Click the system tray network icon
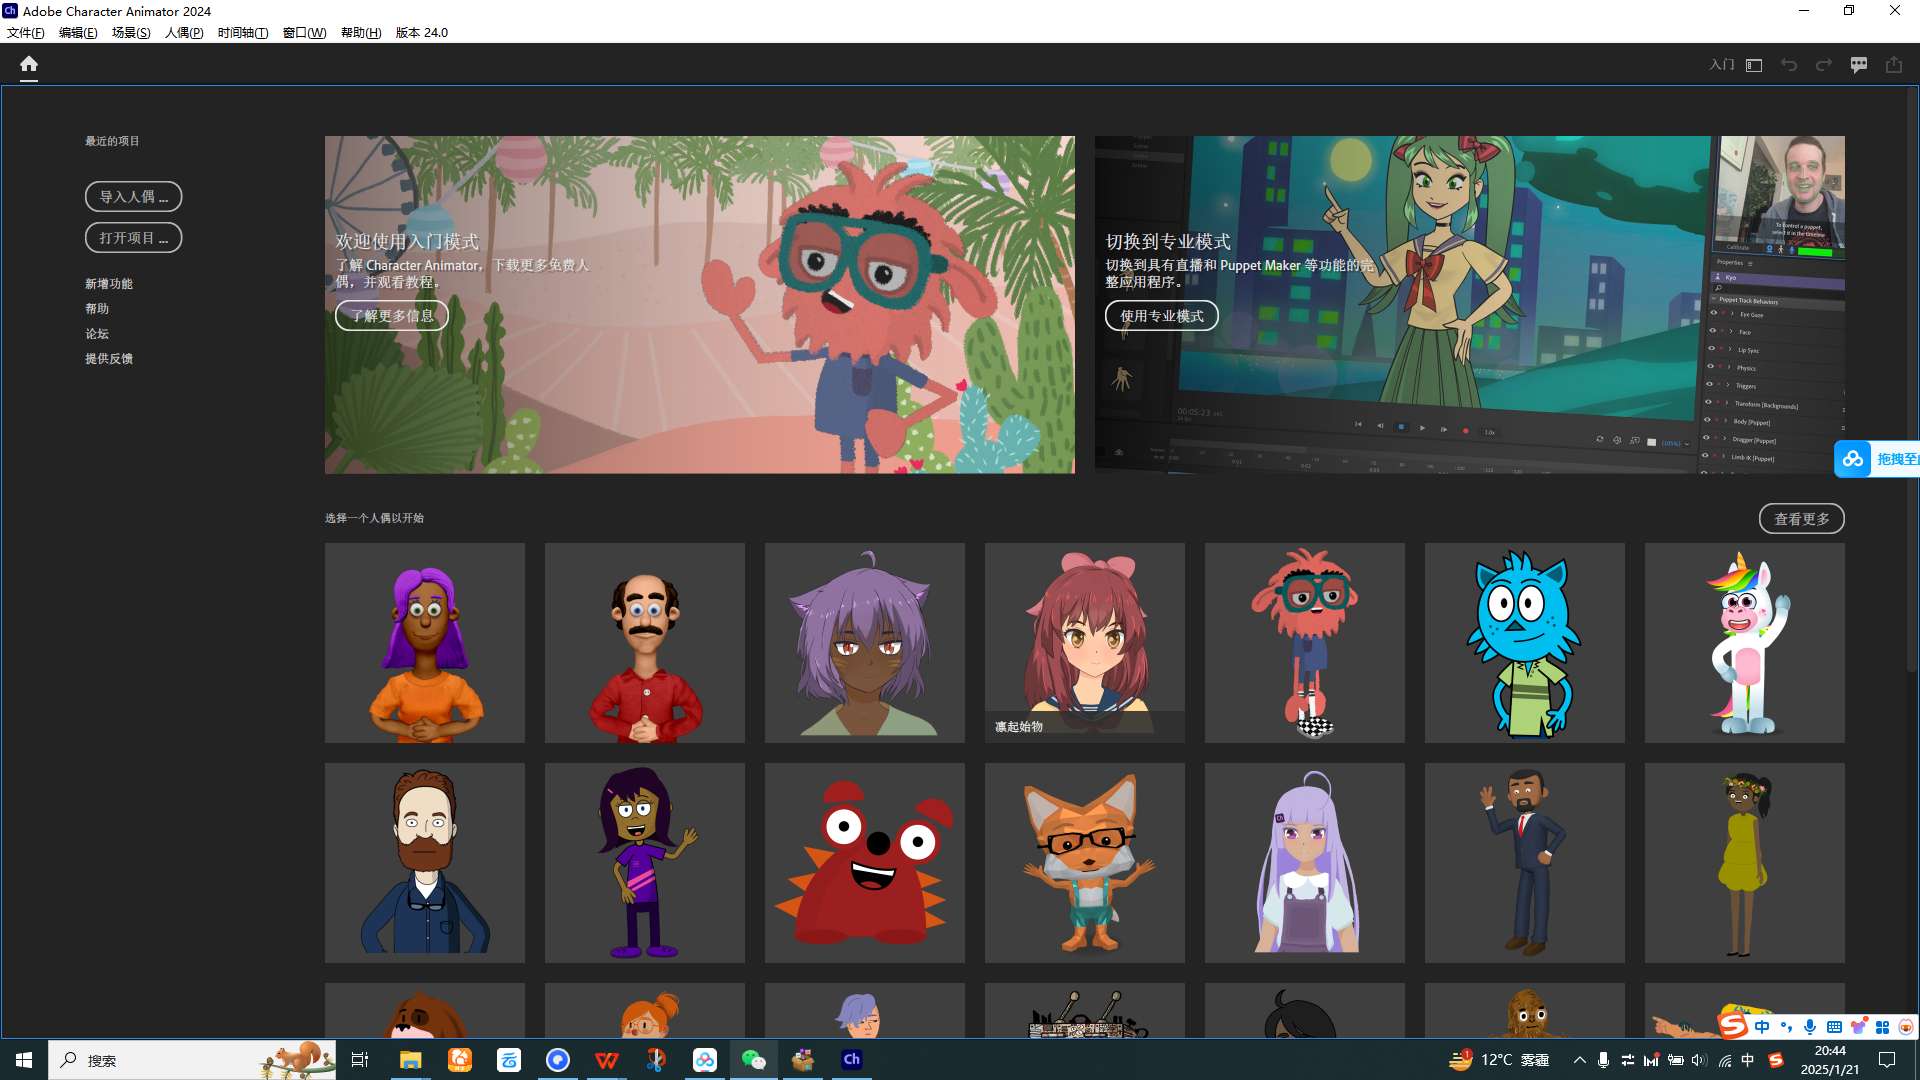Viewport: 1920px width, 1080px height. click(1725, 1060)
